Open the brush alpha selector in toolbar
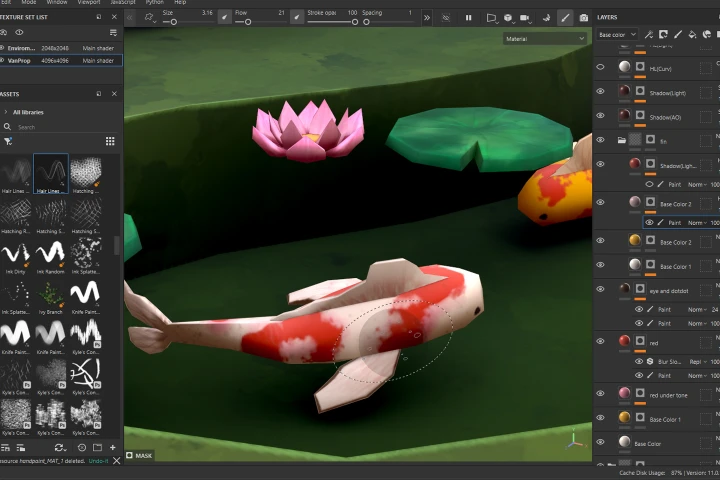The height and width of the screenshot is (480, 720). click(x=149, y=17)
